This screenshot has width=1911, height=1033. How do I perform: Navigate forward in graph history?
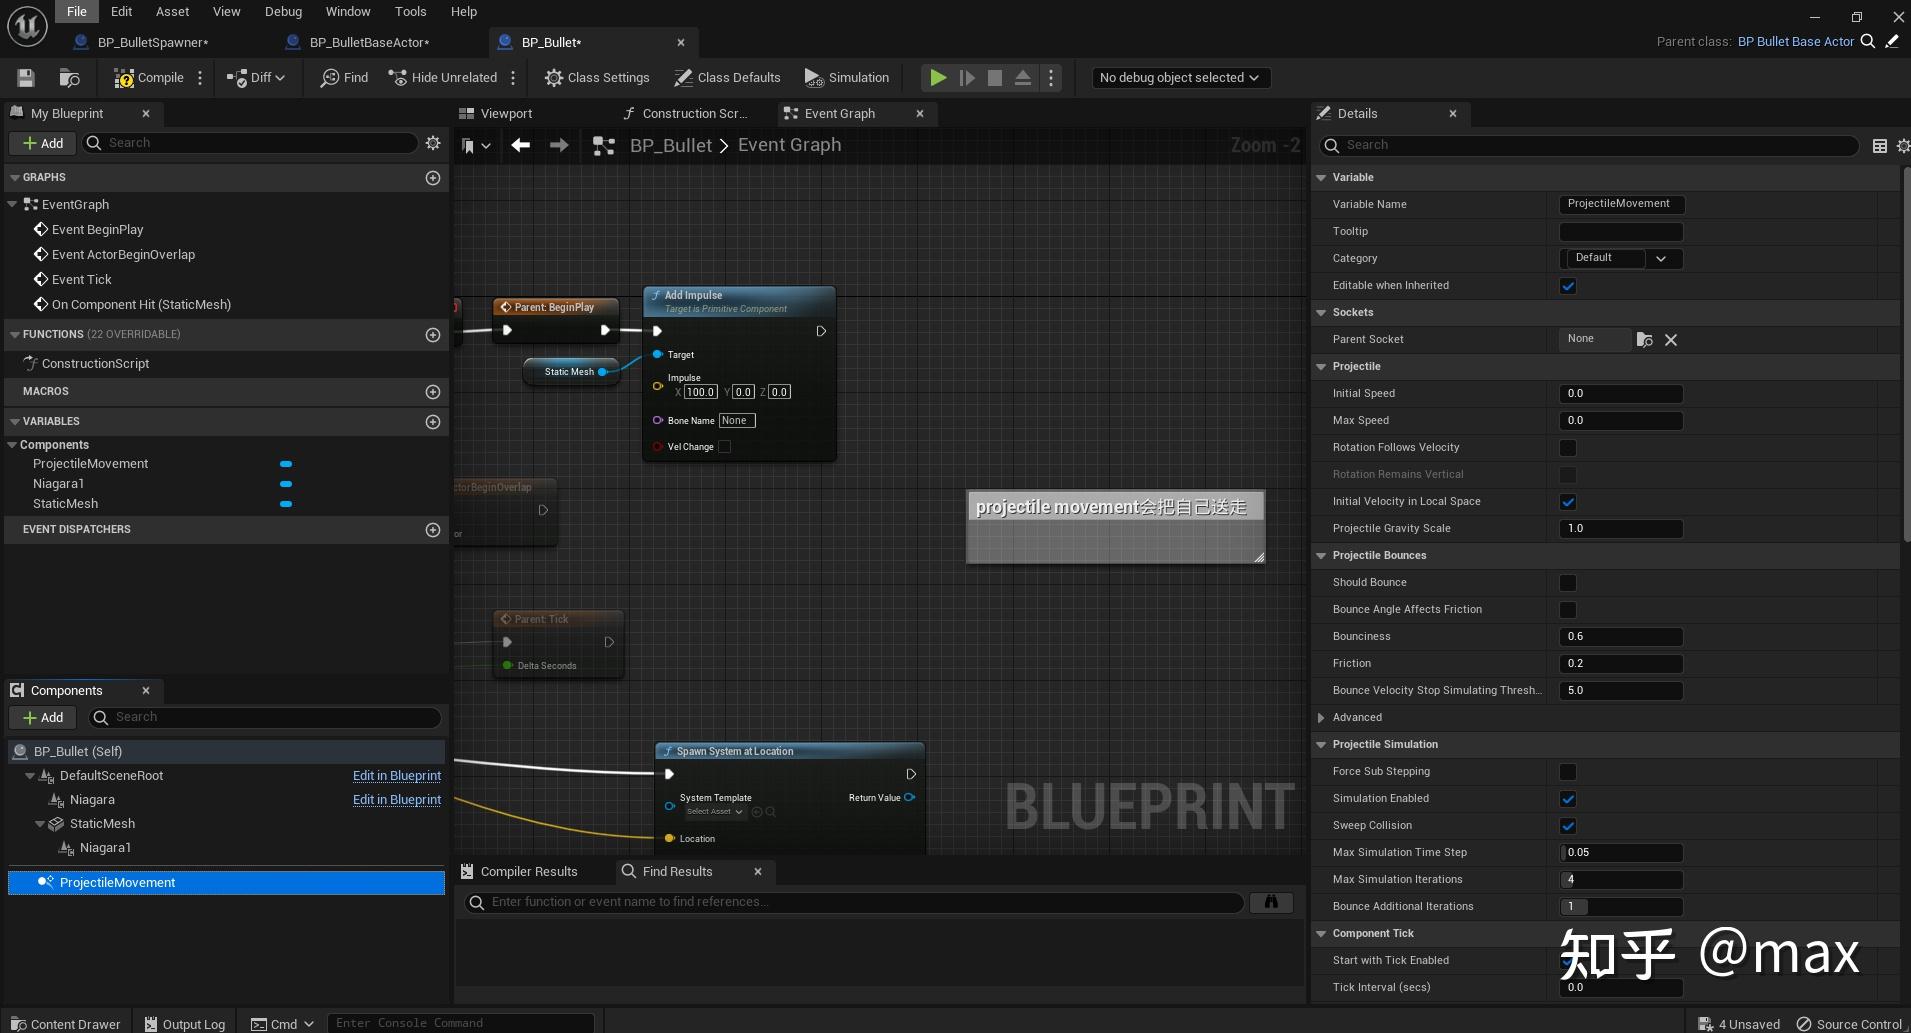point(559,146)
